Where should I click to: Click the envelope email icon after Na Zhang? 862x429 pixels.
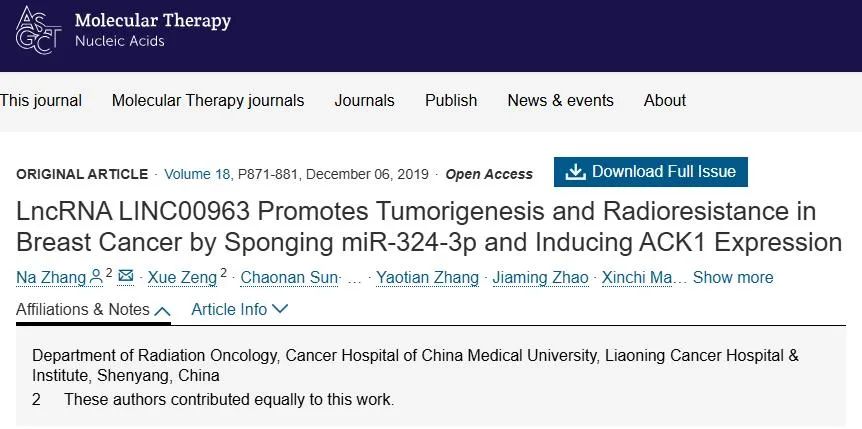click(126, 275)
